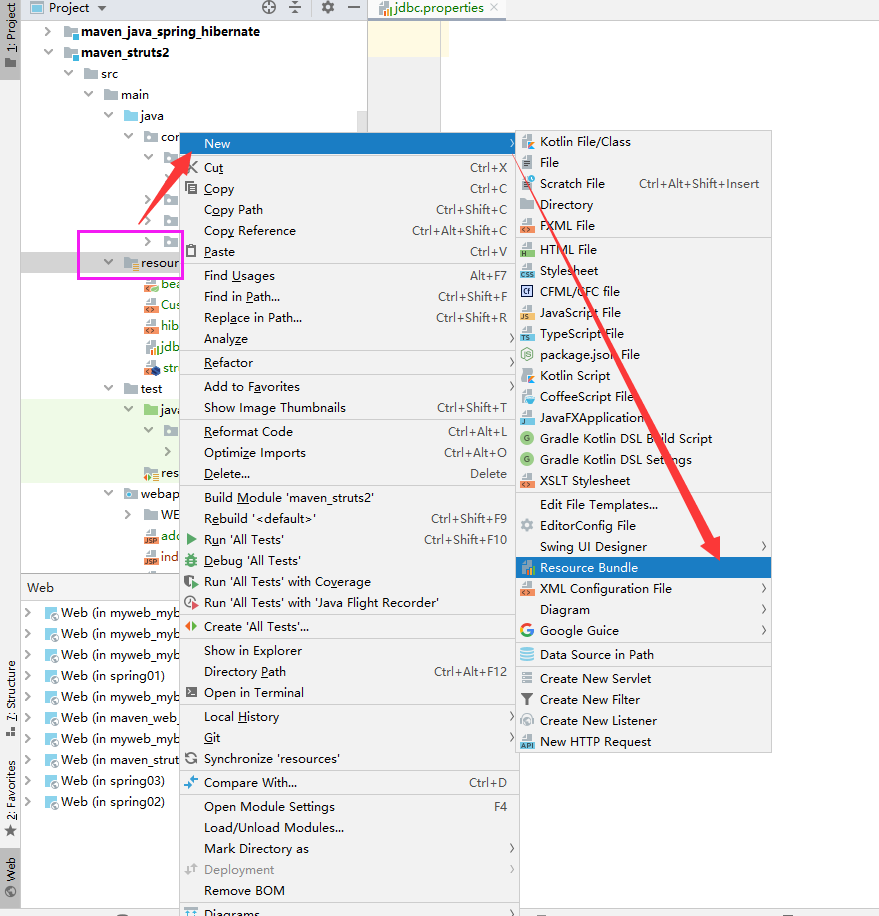The width and height of the screenshot is (879, 916).
Task: Collapse the java source folder under main
Action: pyautogui.click(x=109, y=116)
